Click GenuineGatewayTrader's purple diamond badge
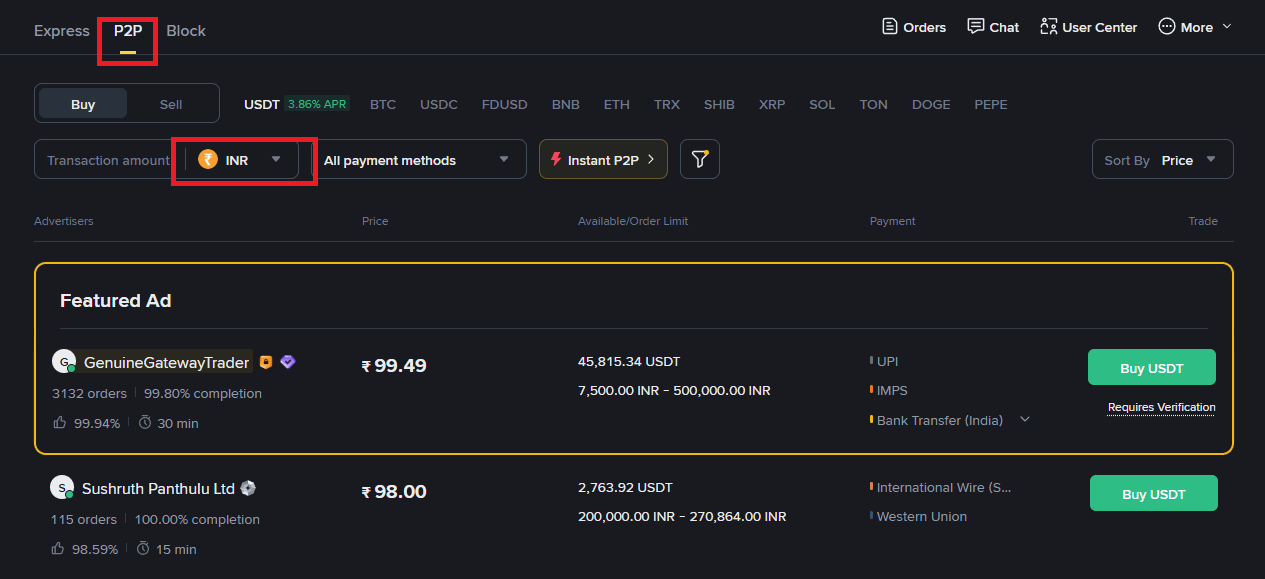Screen dimensions: 1265x579 click(x=288, y=362)
